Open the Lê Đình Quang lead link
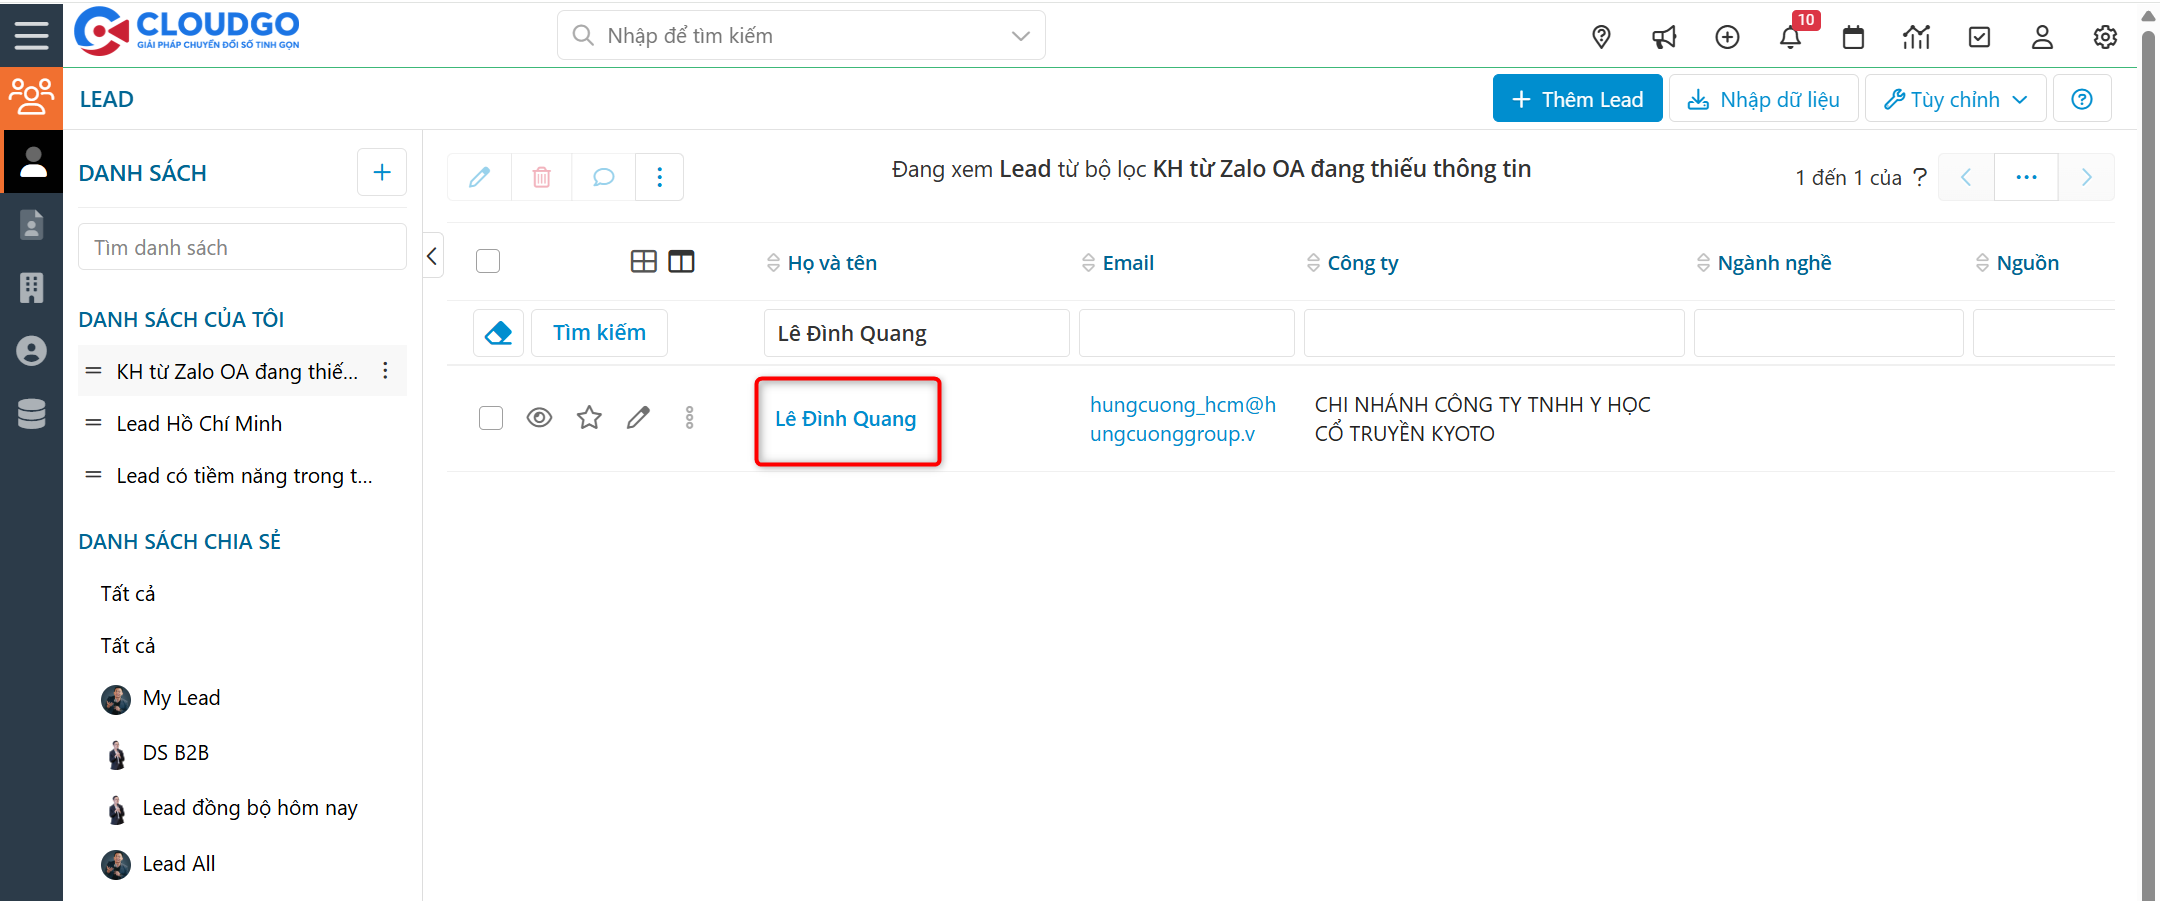This screenshot has height=901, width=2160. 845,419
